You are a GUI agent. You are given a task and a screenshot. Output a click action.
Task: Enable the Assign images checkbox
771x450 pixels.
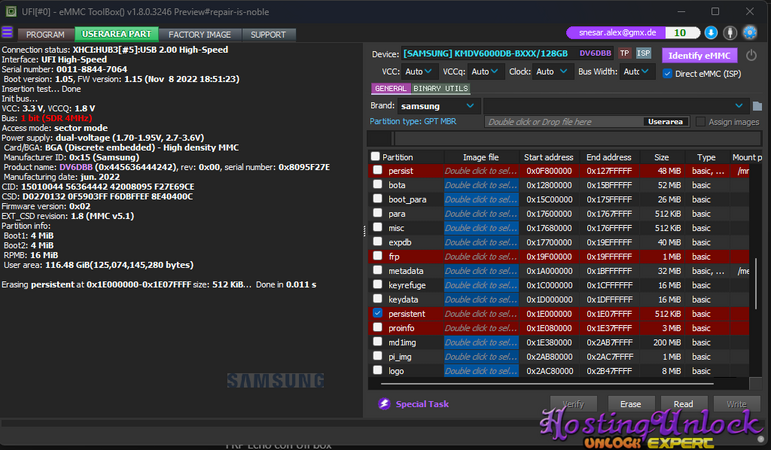click(700, 121)
